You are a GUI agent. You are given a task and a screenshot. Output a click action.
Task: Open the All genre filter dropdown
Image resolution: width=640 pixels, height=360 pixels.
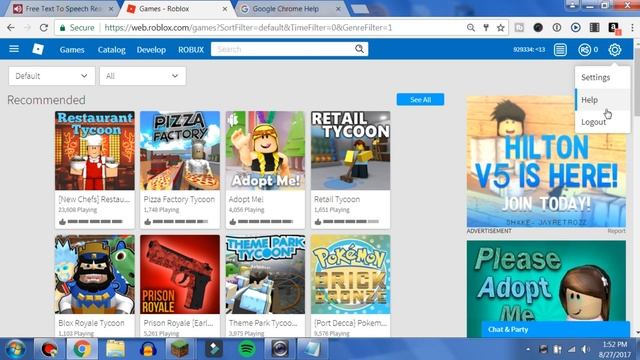[142, 76]
